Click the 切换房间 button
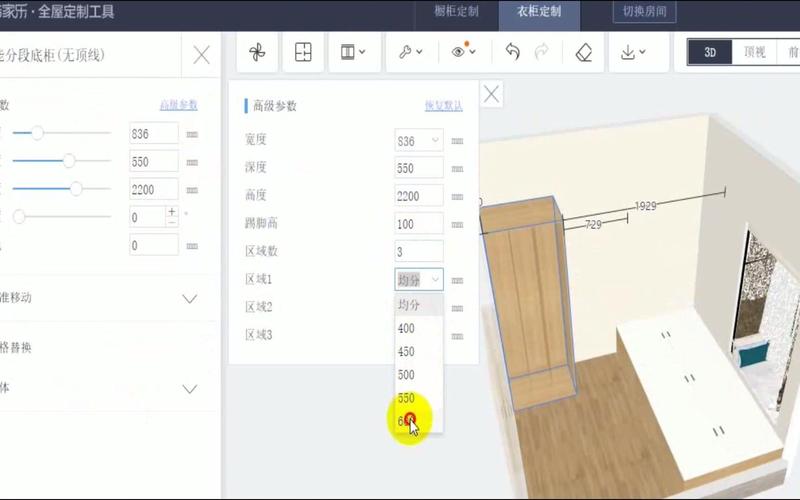The width and height of the screenshot is (800, 500). coord(644,12)
